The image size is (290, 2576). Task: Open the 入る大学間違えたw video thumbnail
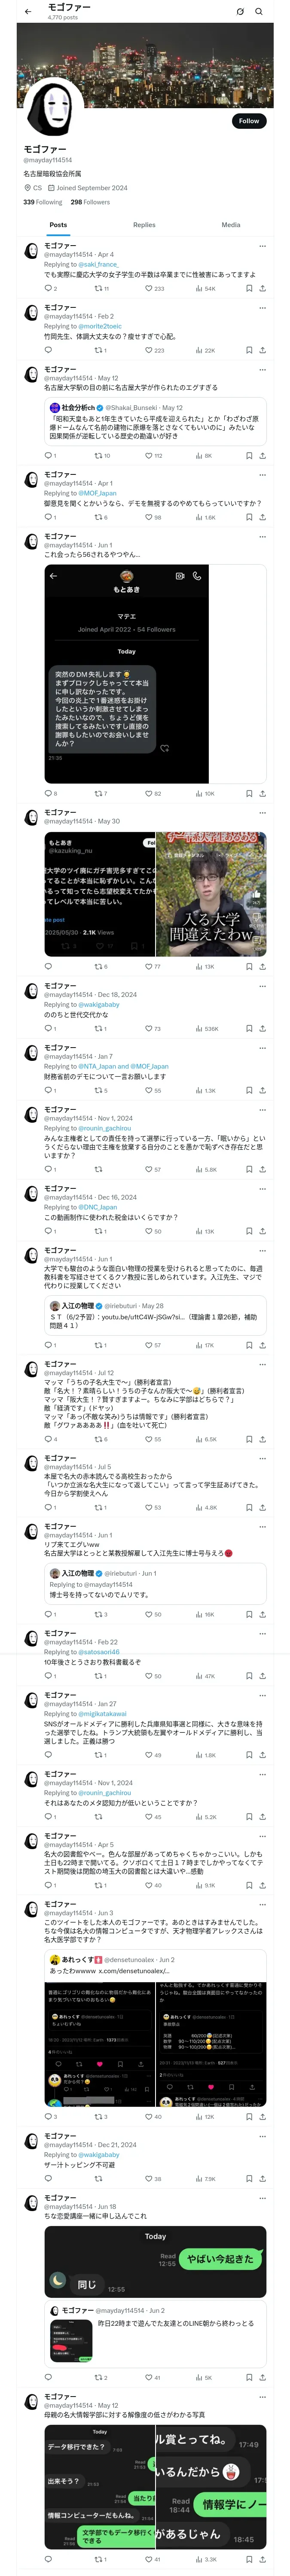pos(212,895)
